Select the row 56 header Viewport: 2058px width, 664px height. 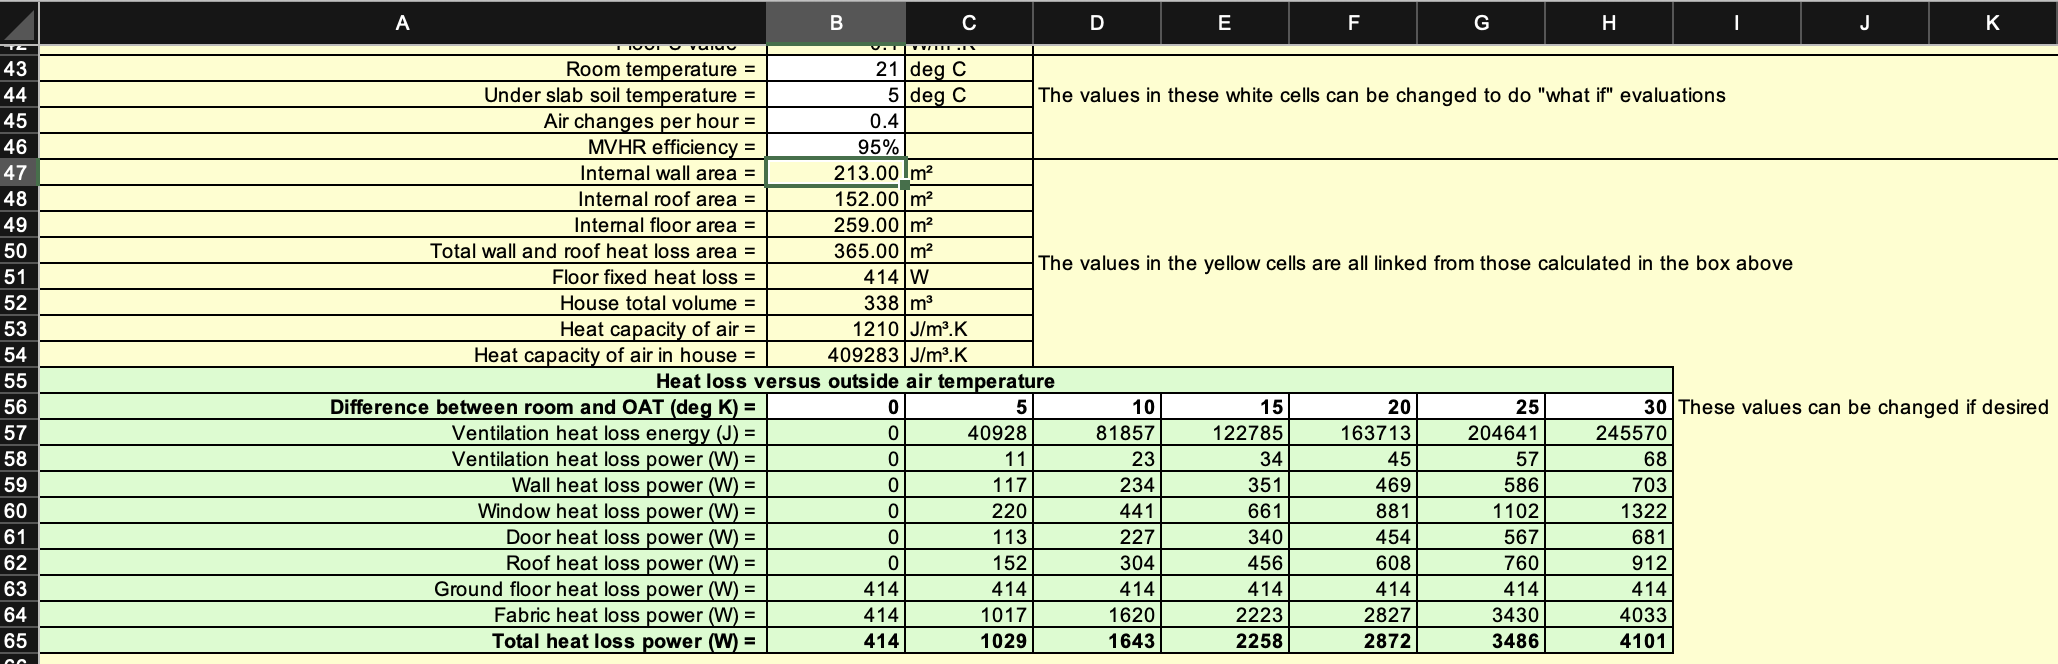click(17, 407)
